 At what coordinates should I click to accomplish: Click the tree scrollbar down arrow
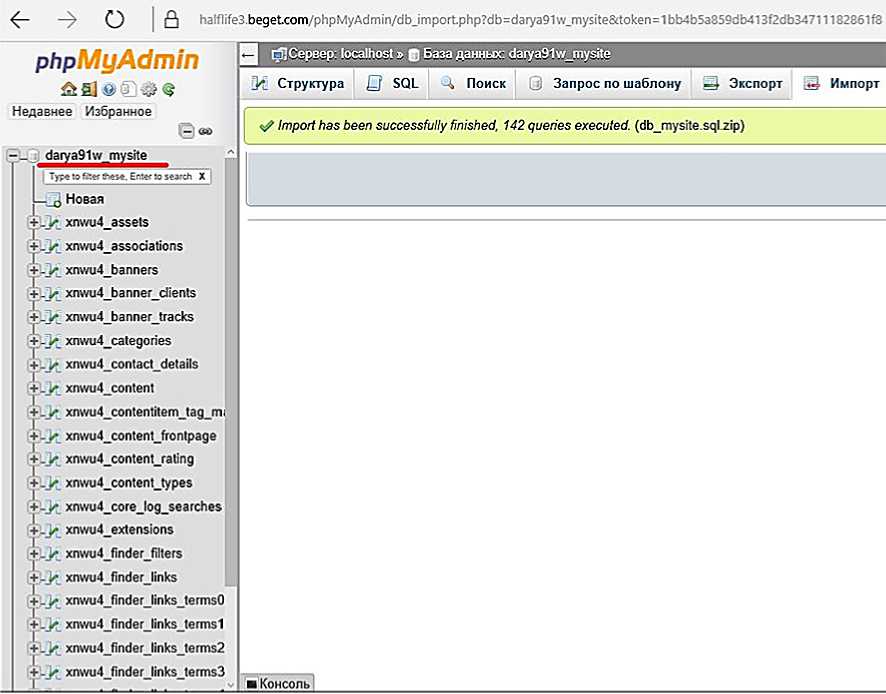[231, 685]
